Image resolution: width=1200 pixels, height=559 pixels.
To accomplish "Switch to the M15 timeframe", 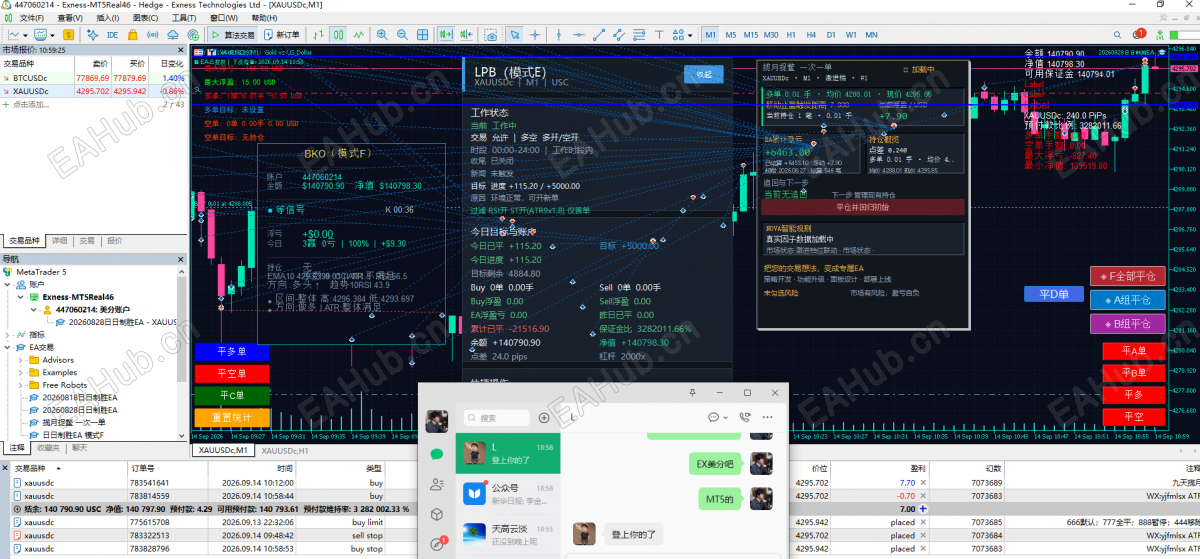I will point(751,35).
